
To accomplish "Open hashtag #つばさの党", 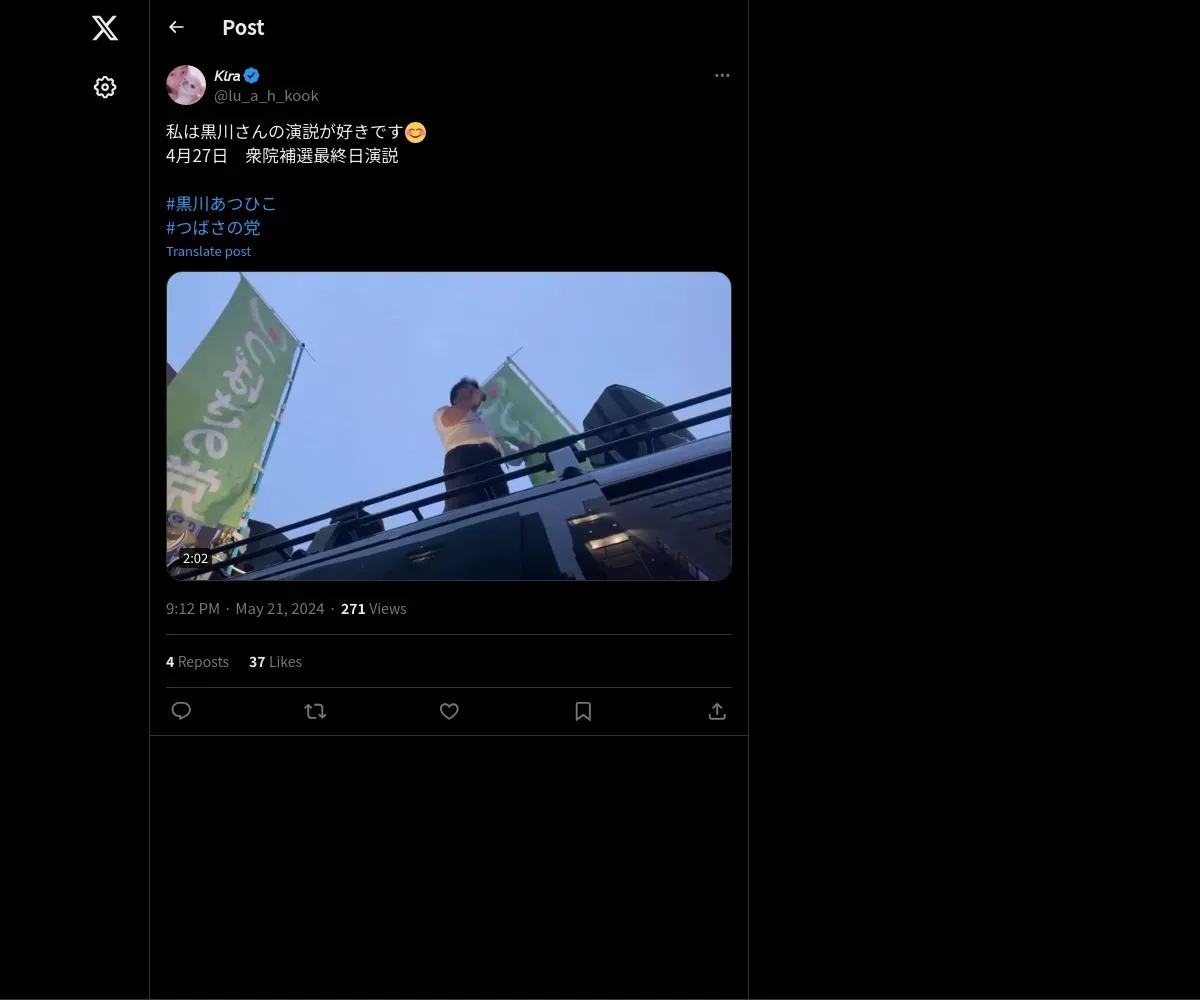I will coord(213,227).
